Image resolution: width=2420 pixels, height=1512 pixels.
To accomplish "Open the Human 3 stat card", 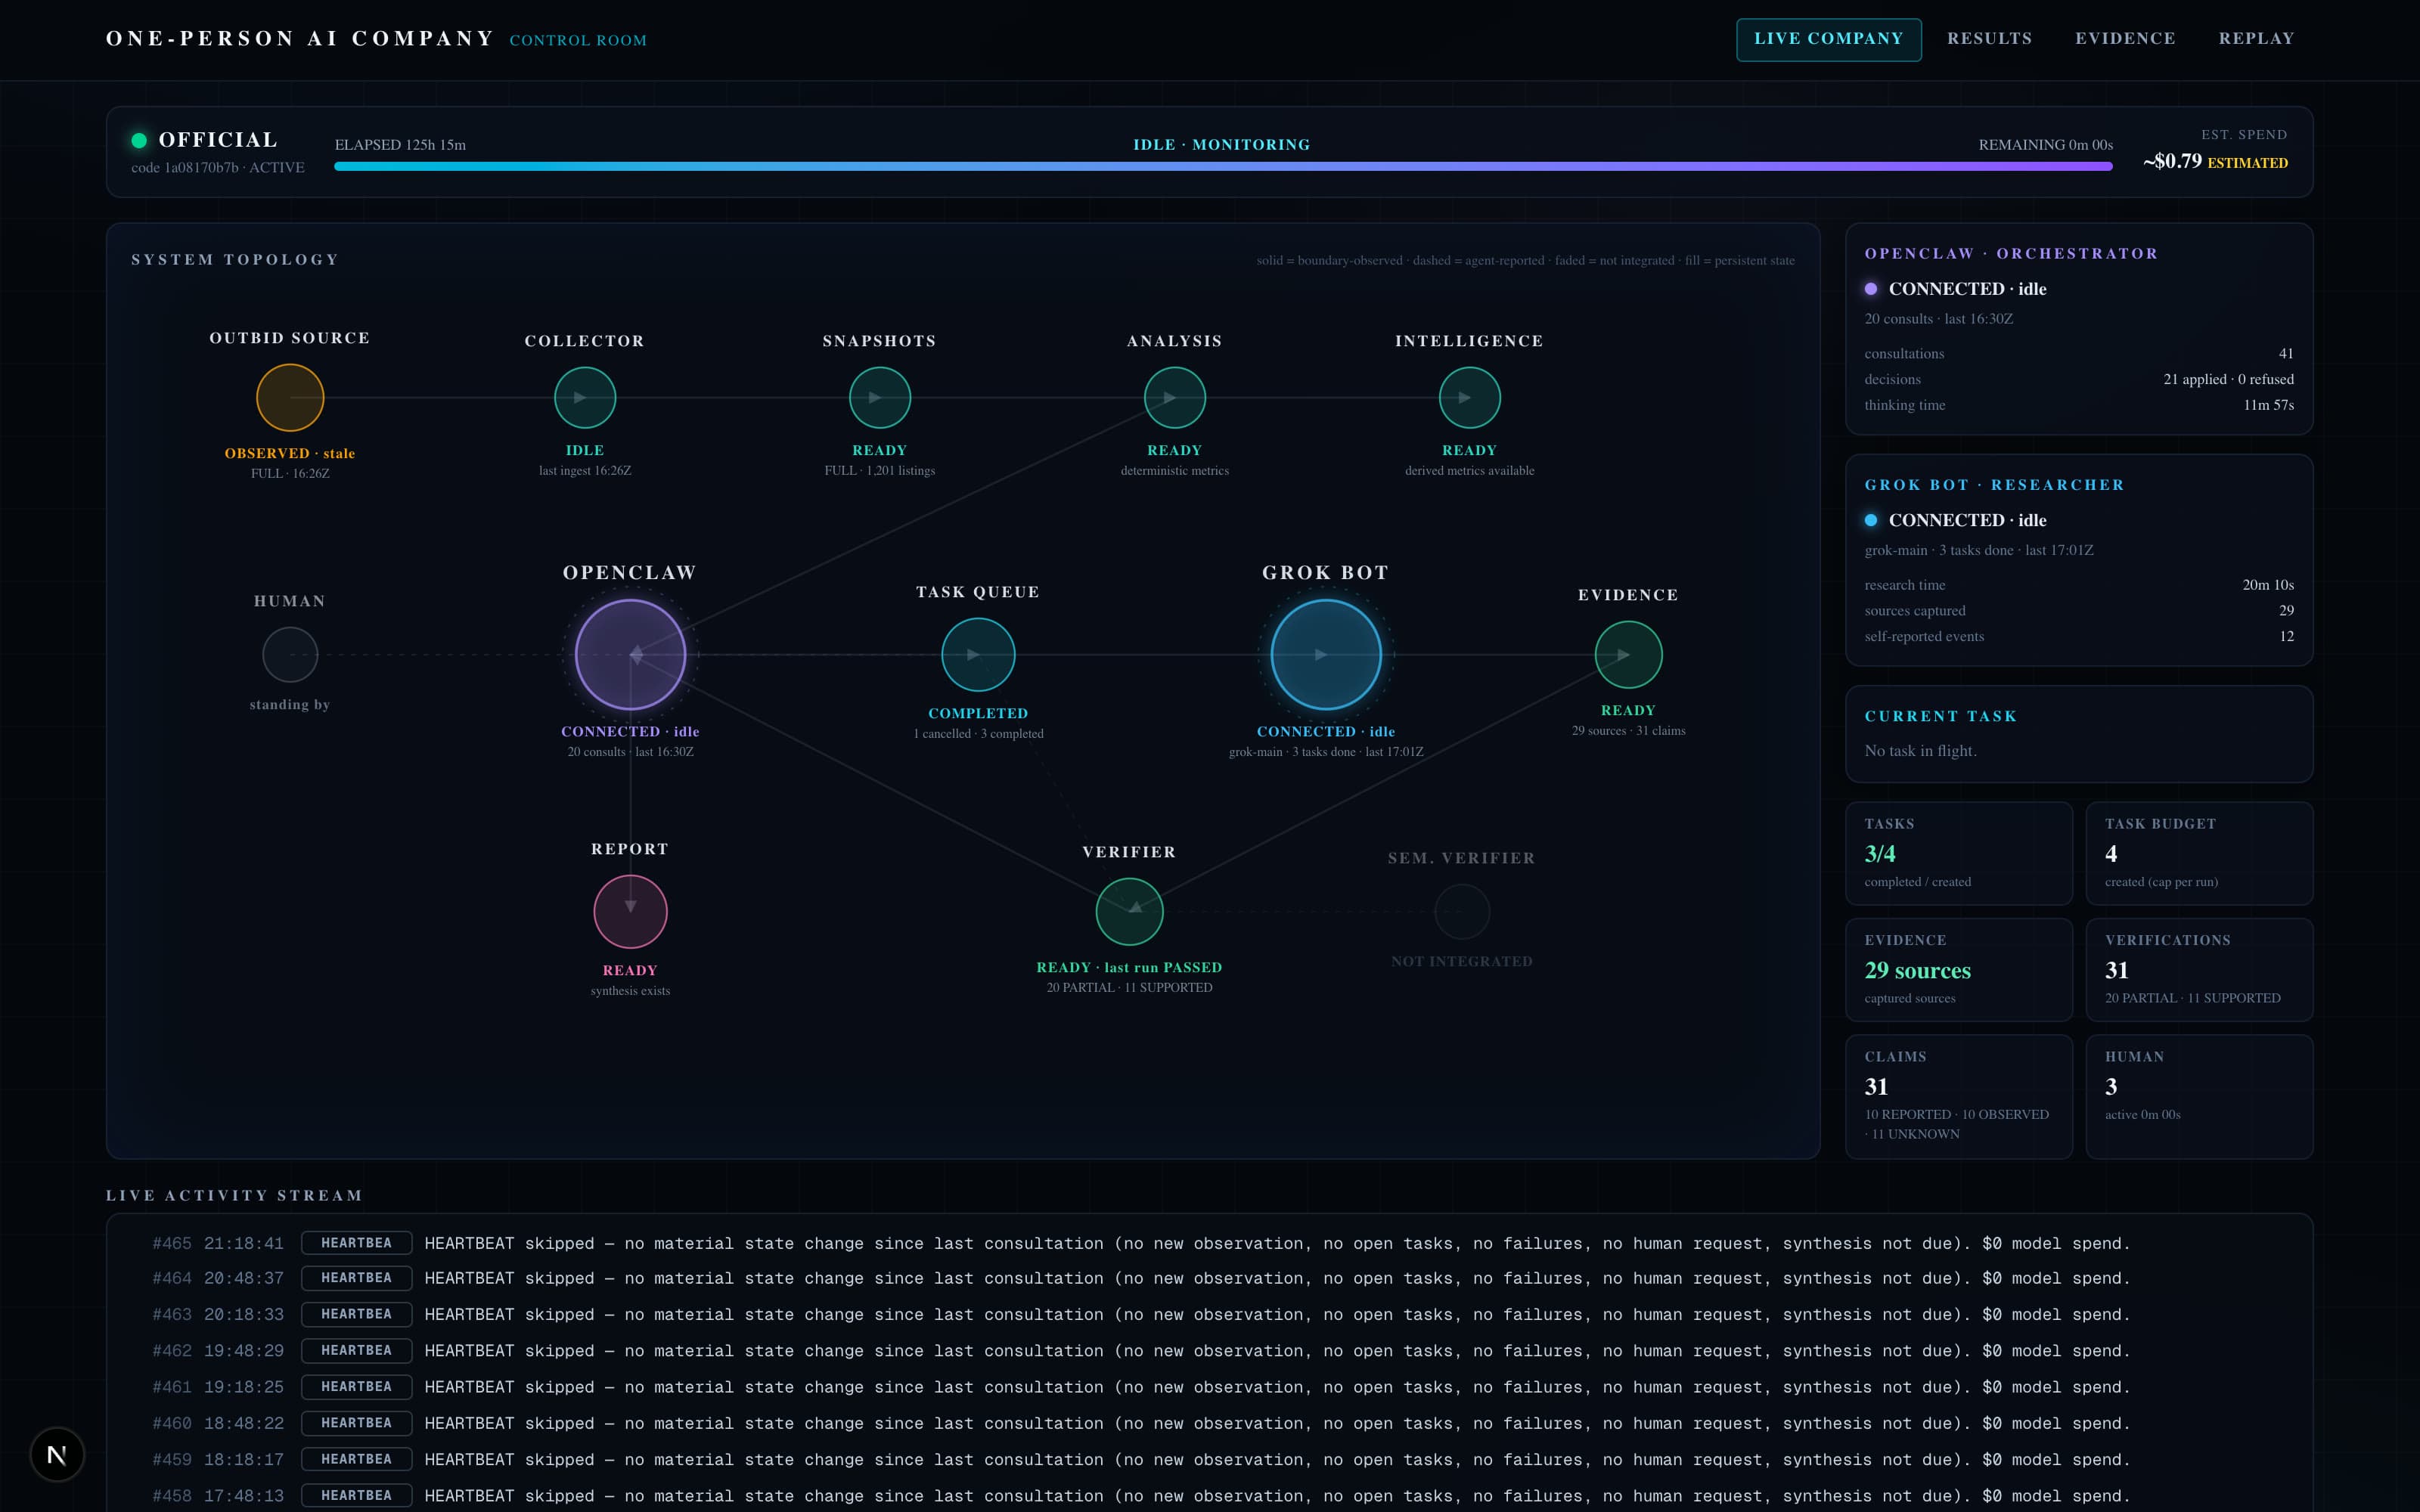I will coord(2199,1096).
